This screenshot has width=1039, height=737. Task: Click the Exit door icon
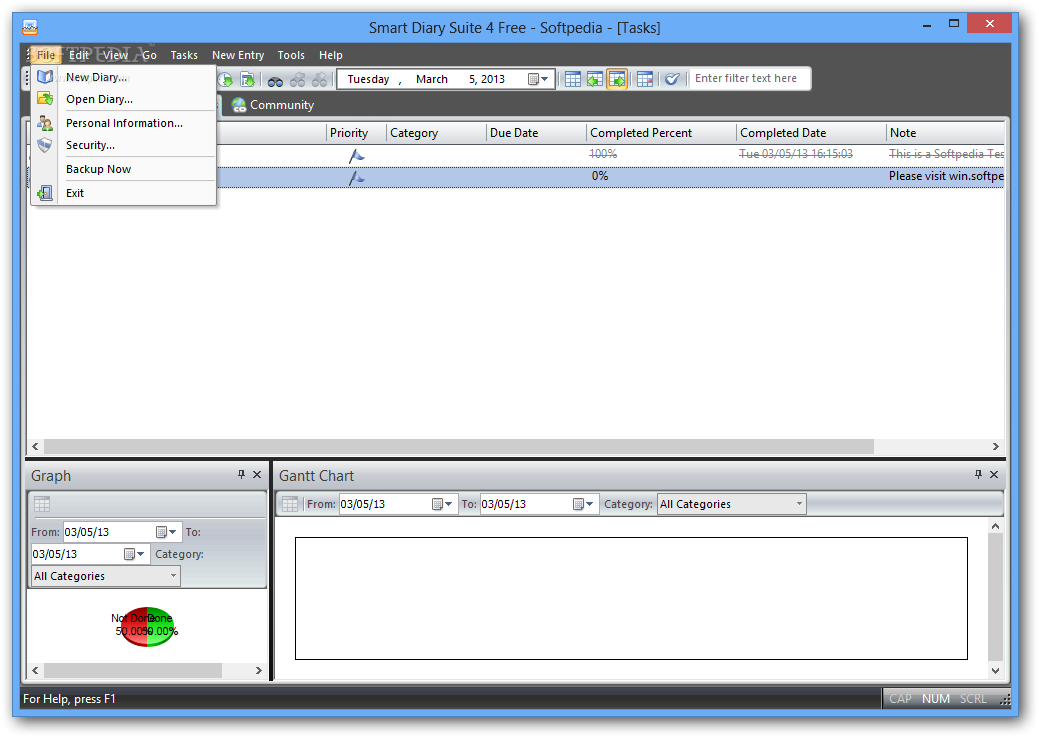[45, 193]
